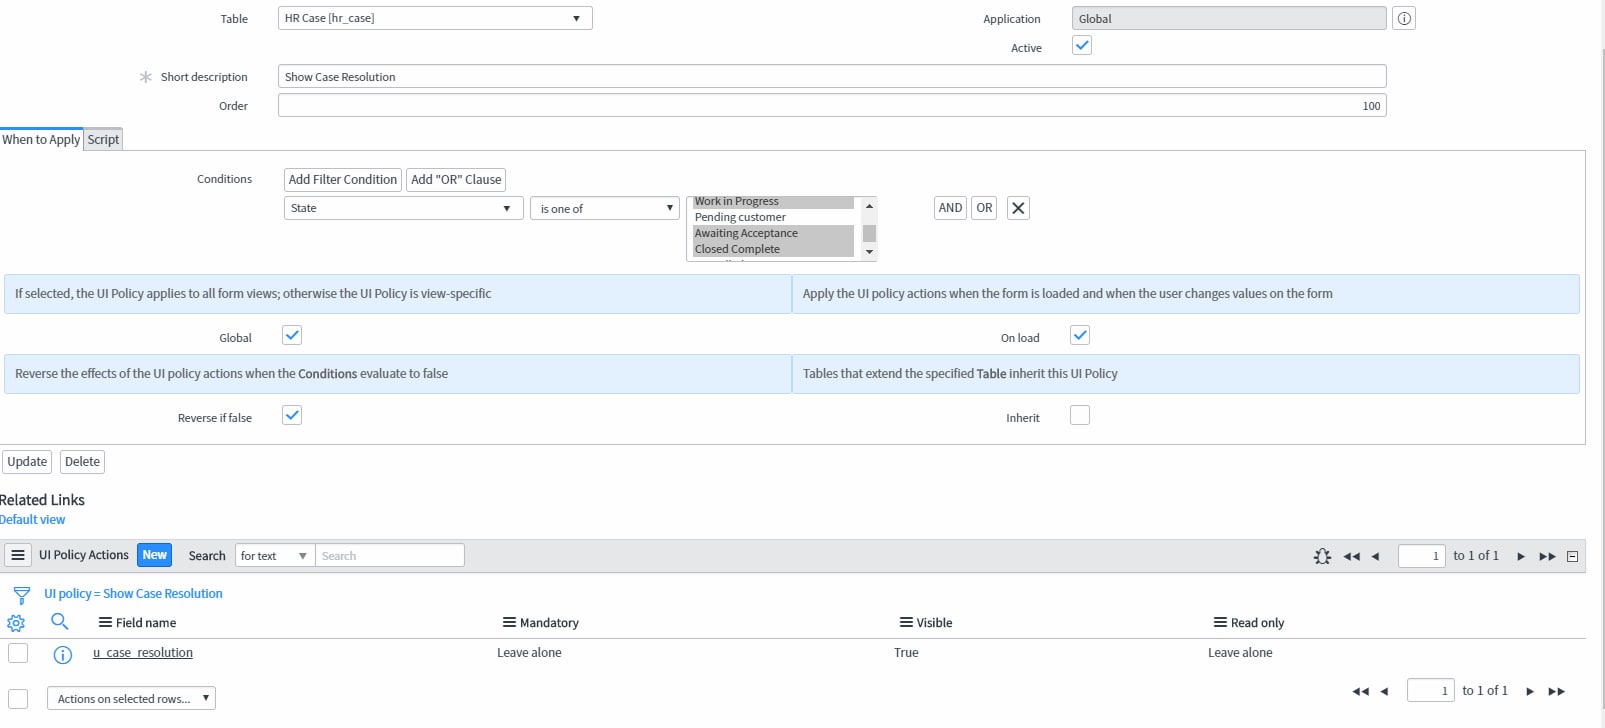Go to next page in top pagination
The height and width of the screenshot is (728, 1605).
click(1521, 556)
